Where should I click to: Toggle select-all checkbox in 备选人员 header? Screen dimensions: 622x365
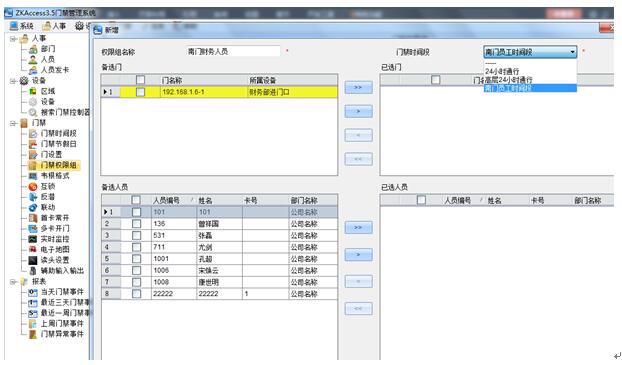(136, 200)
